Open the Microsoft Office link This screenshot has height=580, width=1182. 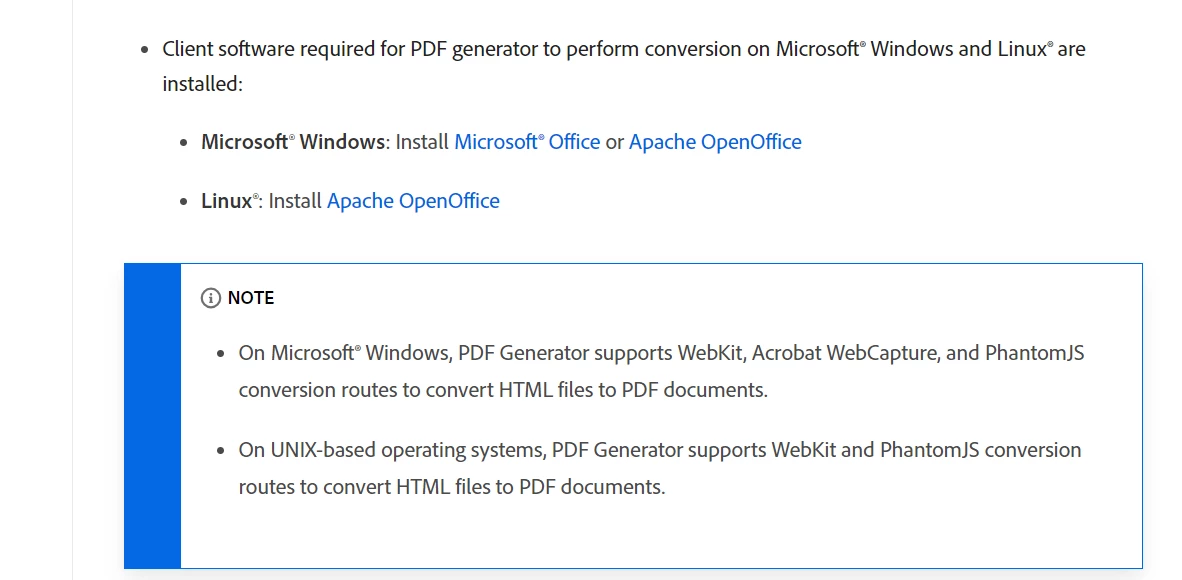tap(527, 142)
